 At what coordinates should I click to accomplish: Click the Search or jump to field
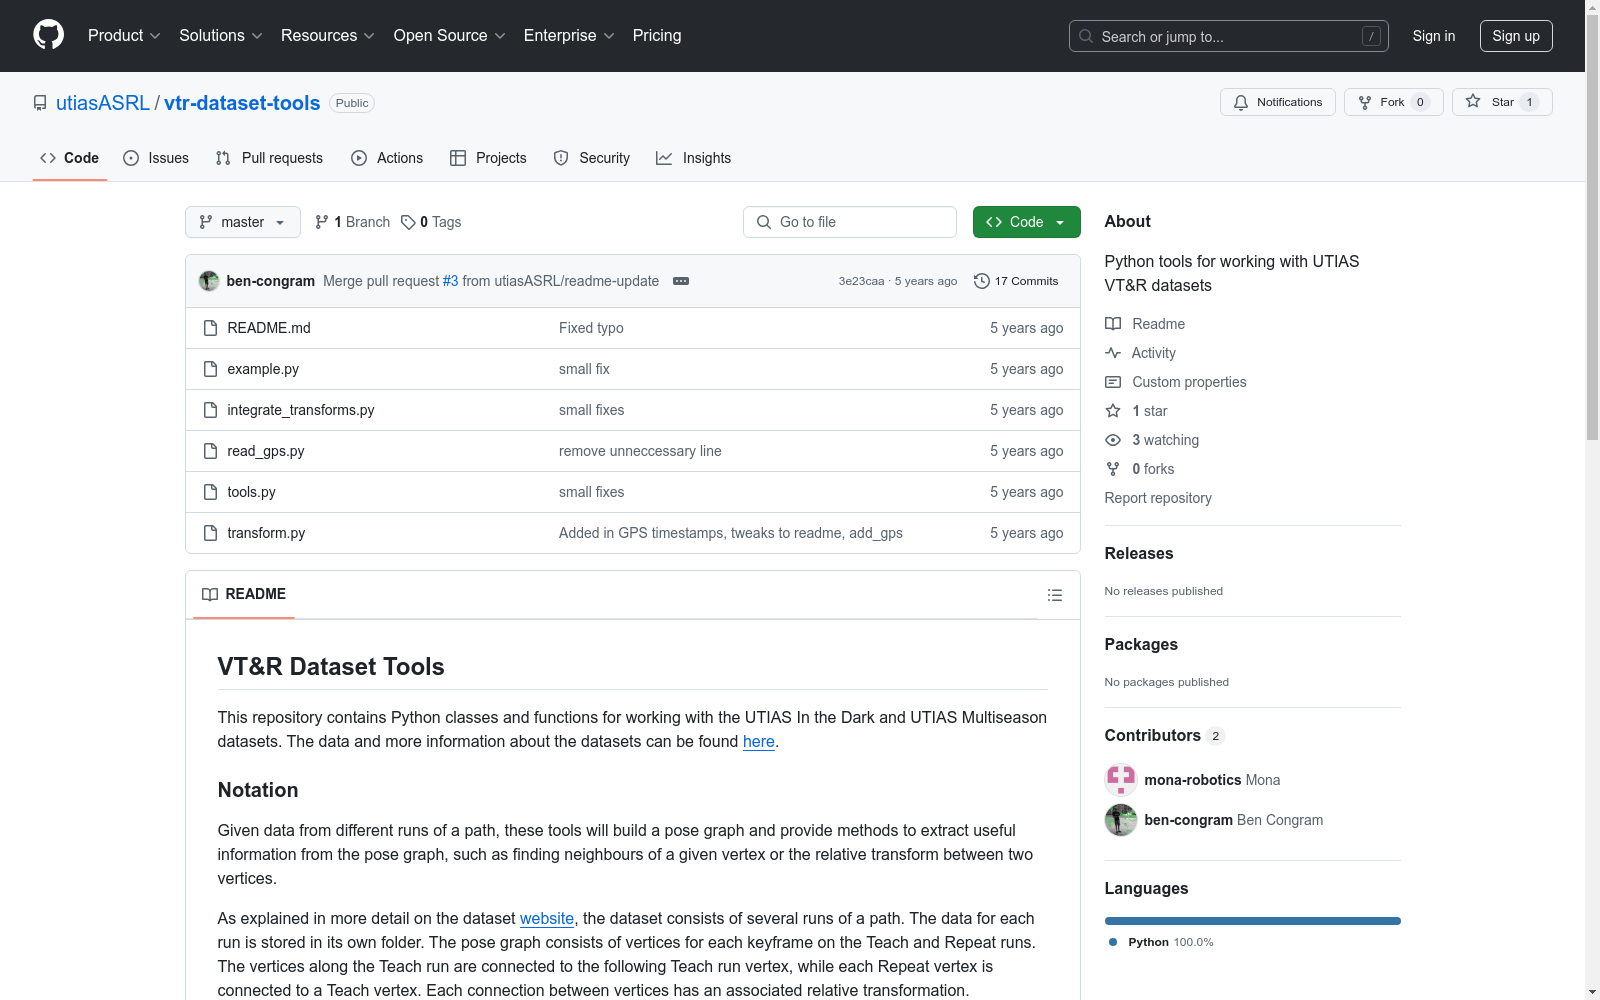1229,36
